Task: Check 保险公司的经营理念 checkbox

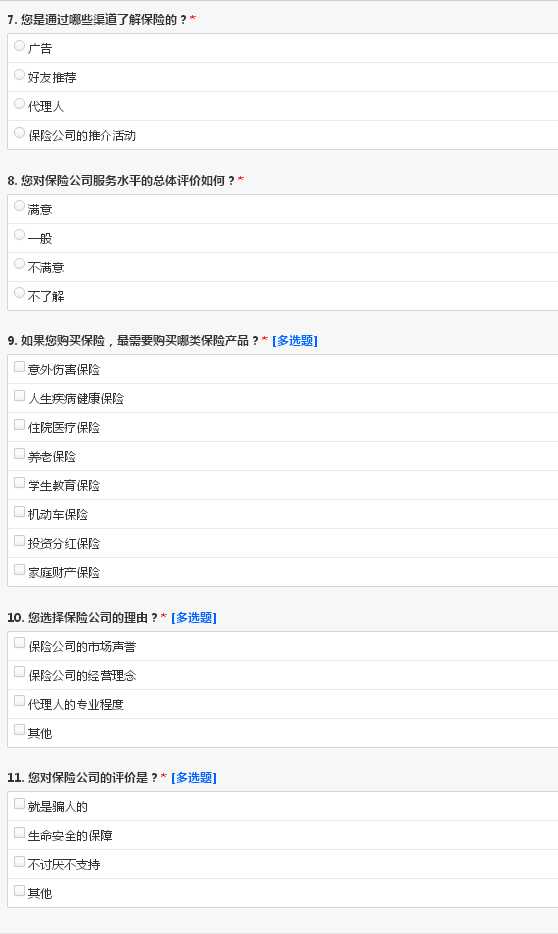Action: 20,673
